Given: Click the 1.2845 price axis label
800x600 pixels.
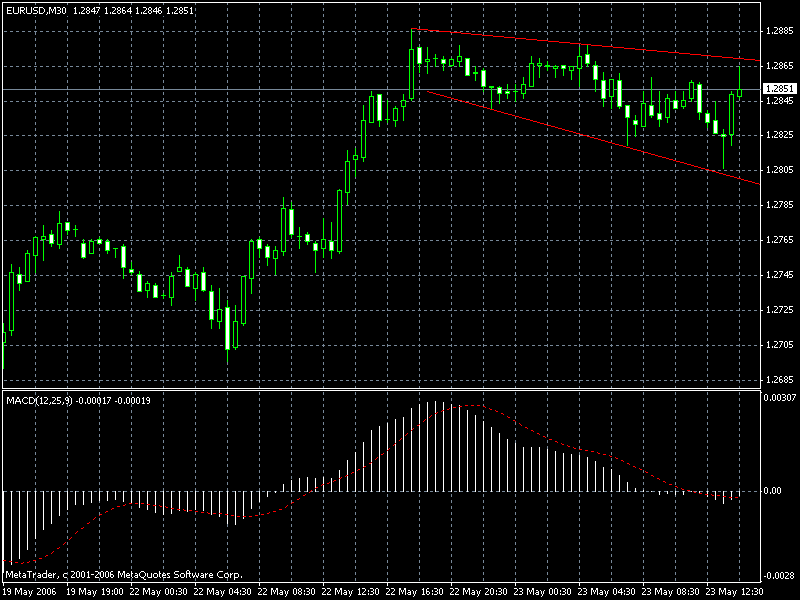Looking at the screenshot, I should 780,101.
